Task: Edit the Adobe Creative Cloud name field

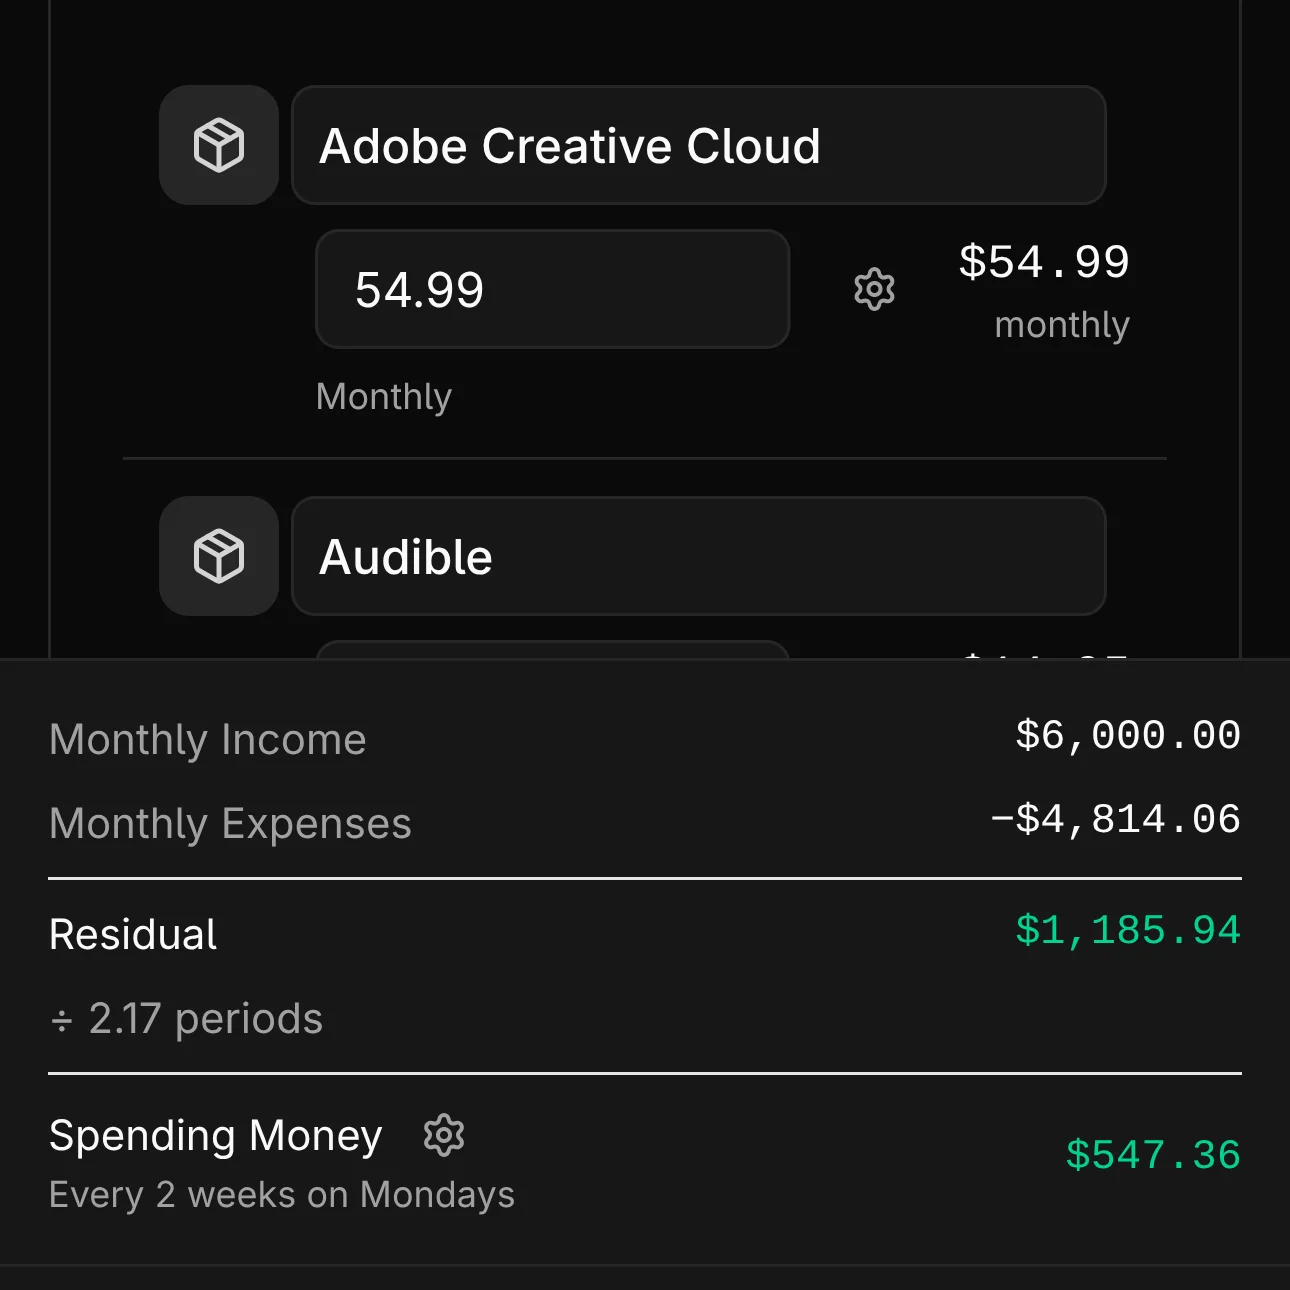Action: 697,145
